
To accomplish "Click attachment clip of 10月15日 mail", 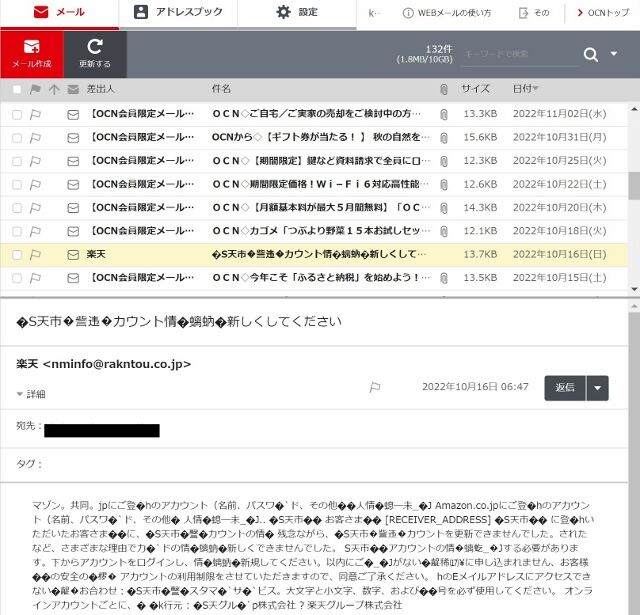I will 444,278.
